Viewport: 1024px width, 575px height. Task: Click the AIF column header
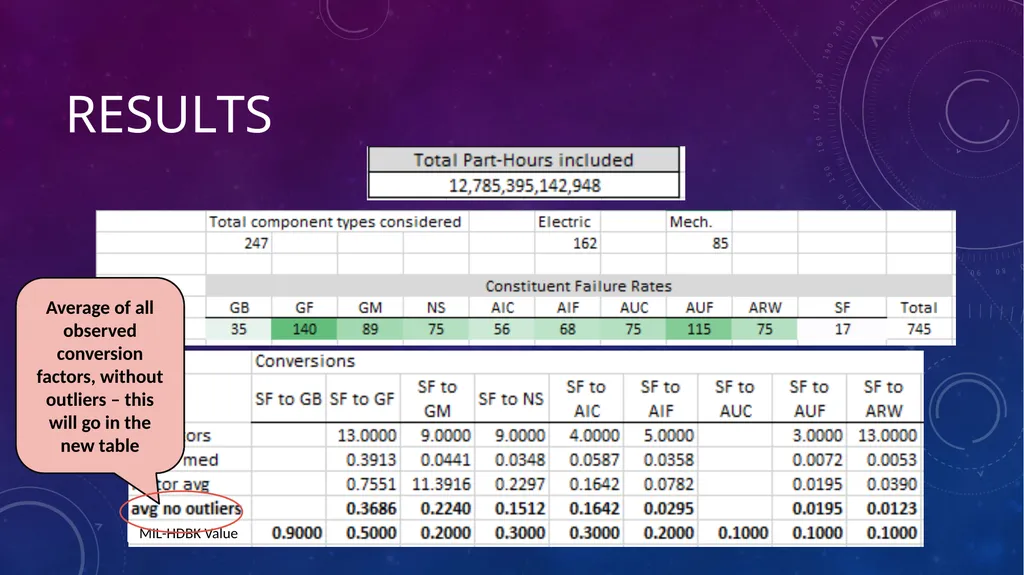coord(568,308)
